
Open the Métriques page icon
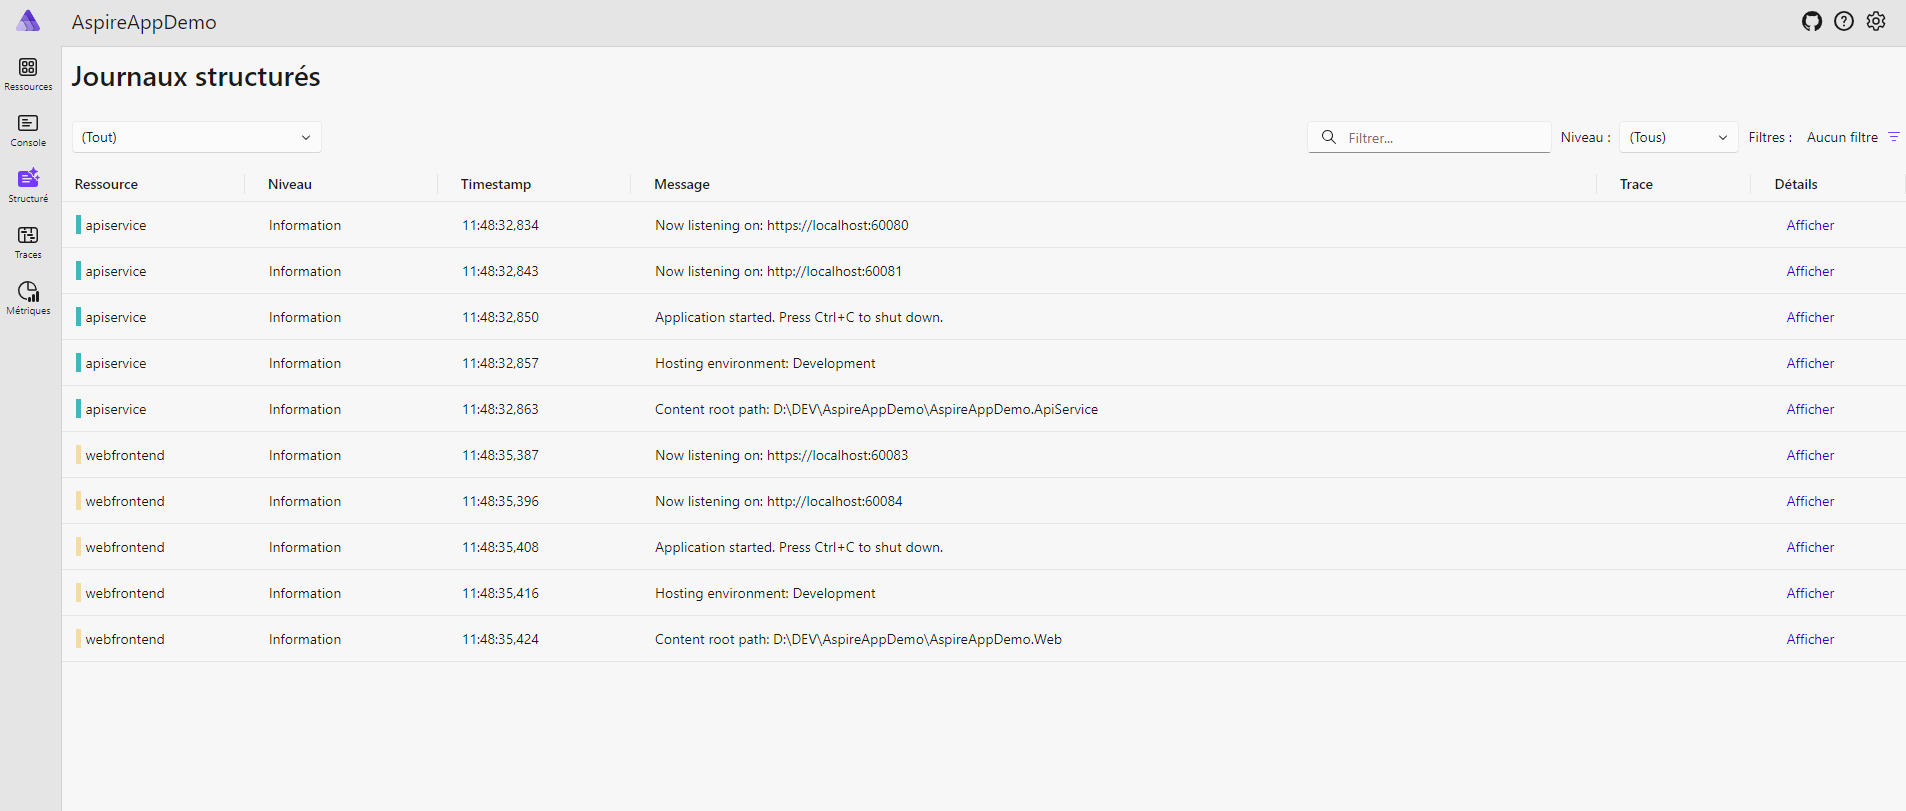tap(28, 292)
